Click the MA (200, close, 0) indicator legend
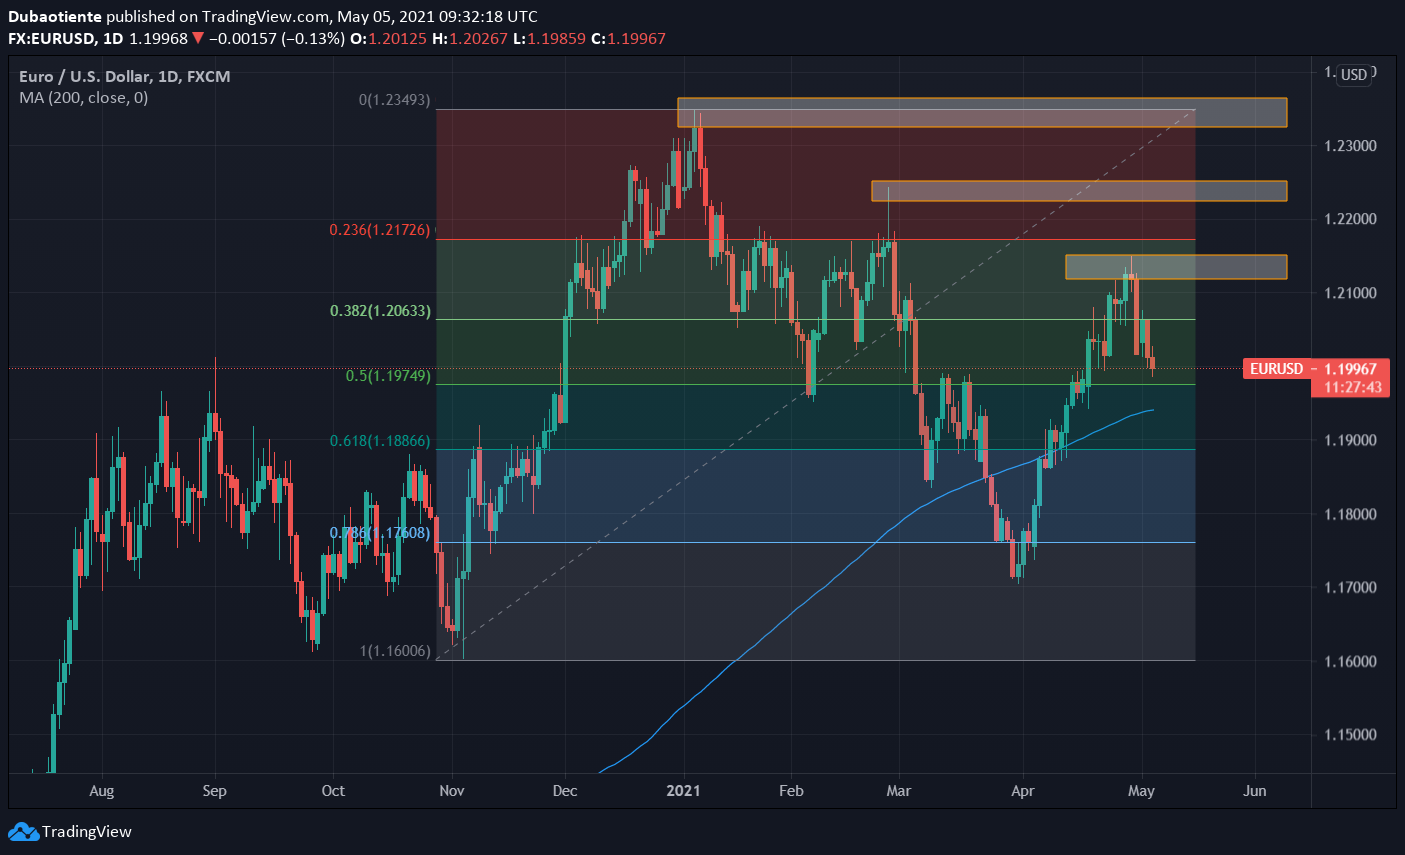Screen dimensions: 1405x855 pos(84,98)
